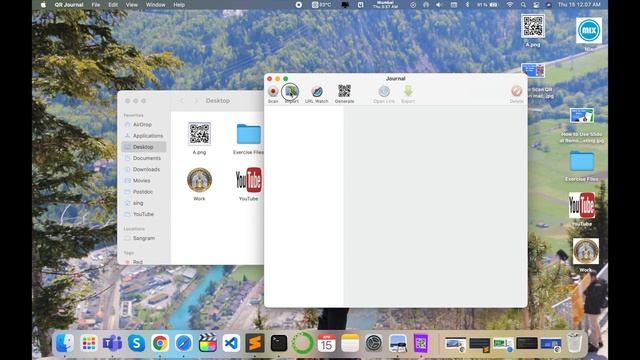The width and height of the screenshot is (640, 360).
Task: Open QR Journal from the Dock
Action: pyautogui.click(x=421, y=343)
